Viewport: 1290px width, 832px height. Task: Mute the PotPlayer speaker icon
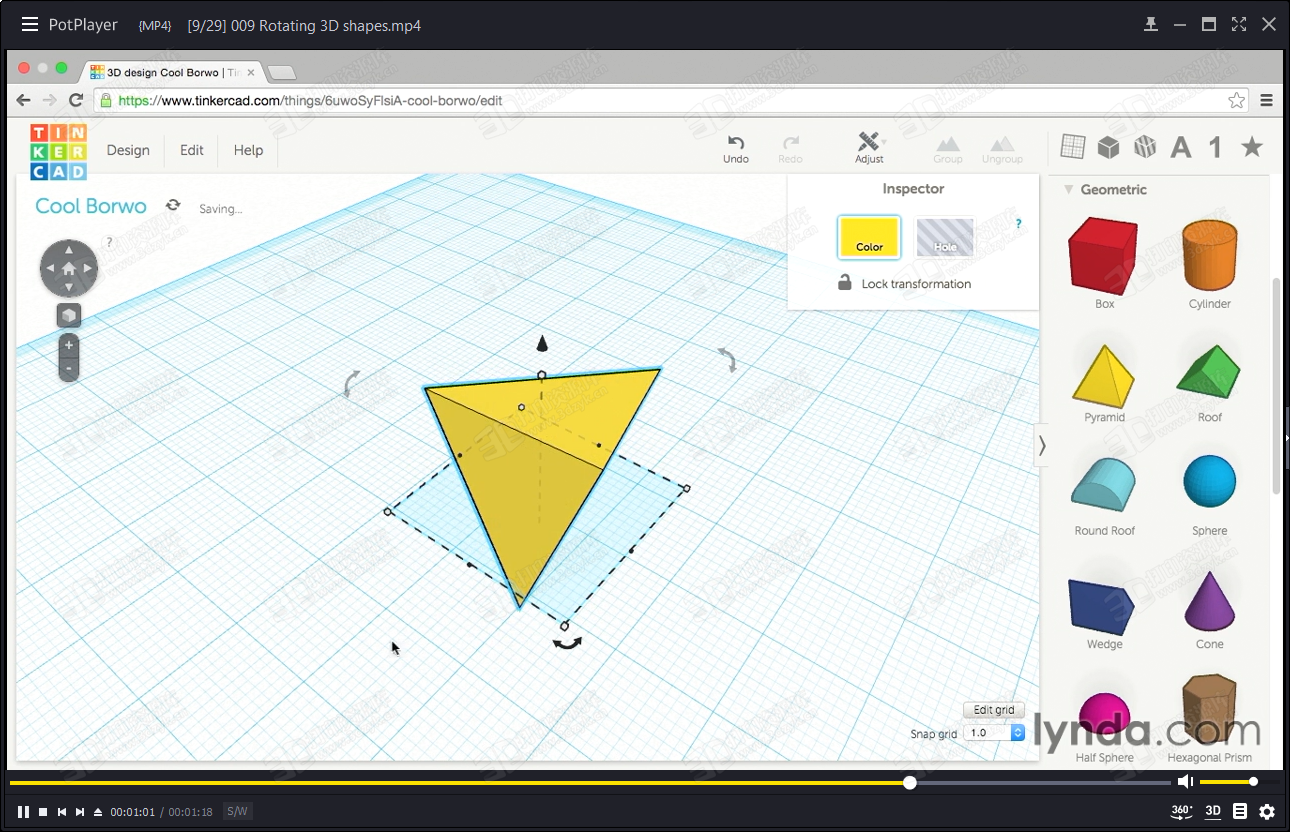(x=1185, y=782)
